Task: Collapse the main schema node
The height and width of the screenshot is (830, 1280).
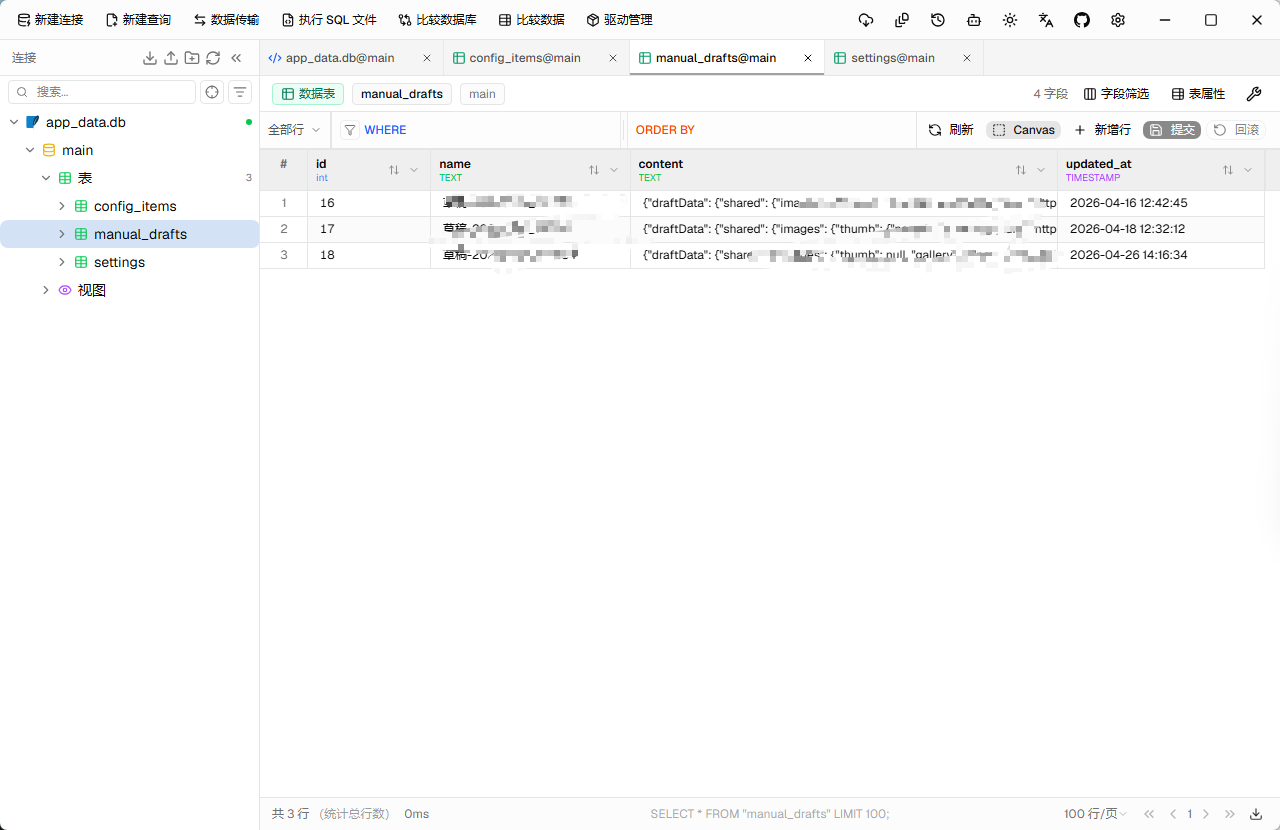Action: pos(30,150)
